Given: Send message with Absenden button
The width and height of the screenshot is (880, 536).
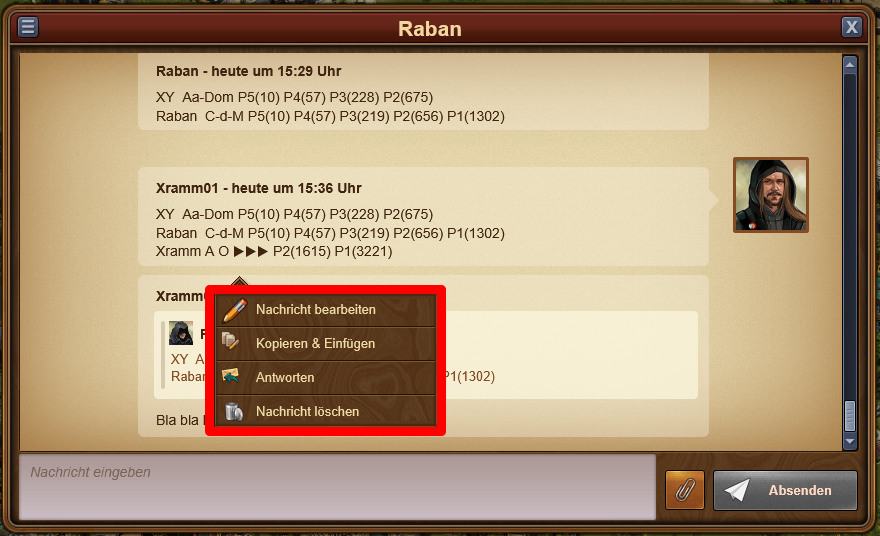Looking at the screenshot, I should 785,490.
